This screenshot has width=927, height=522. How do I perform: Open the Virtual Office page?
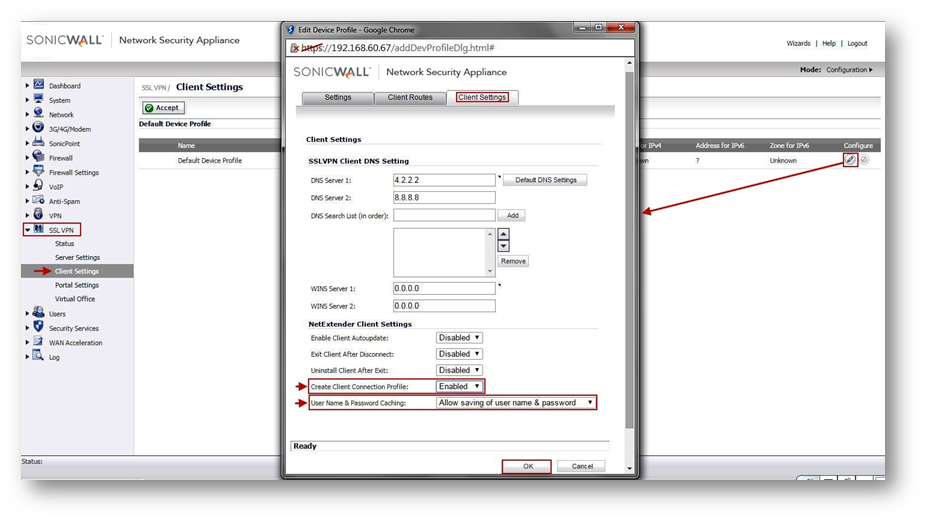pos(75,299)
